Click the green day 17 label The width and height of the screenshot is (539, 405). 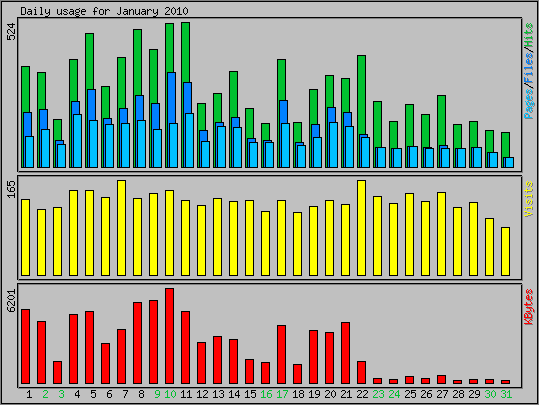[x=282, y=394]
